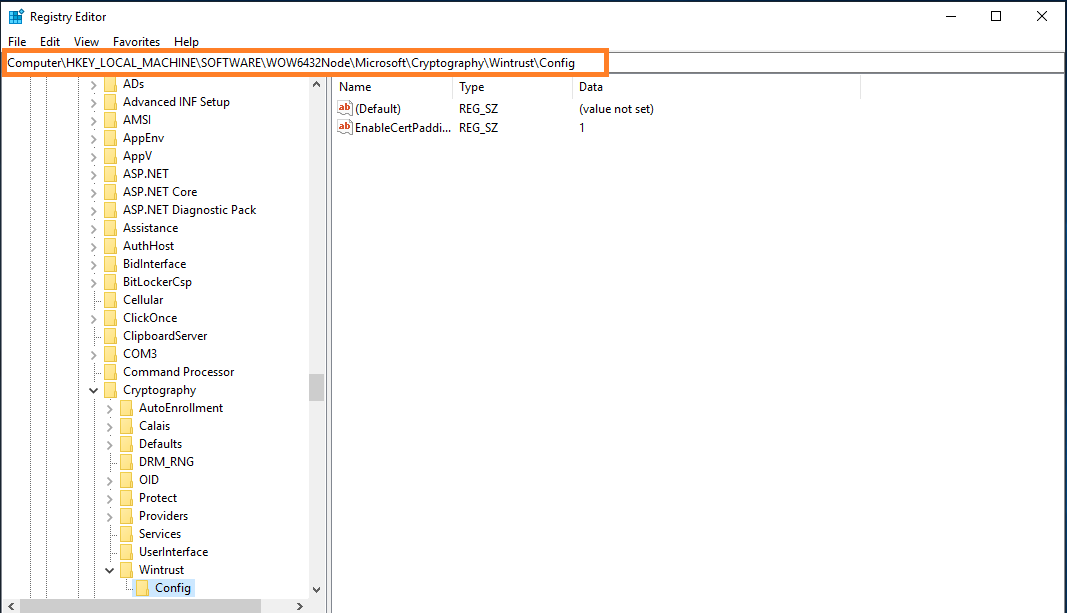Open the View menu
Viewport: 1067px width, 613px height.
(86, 42)
